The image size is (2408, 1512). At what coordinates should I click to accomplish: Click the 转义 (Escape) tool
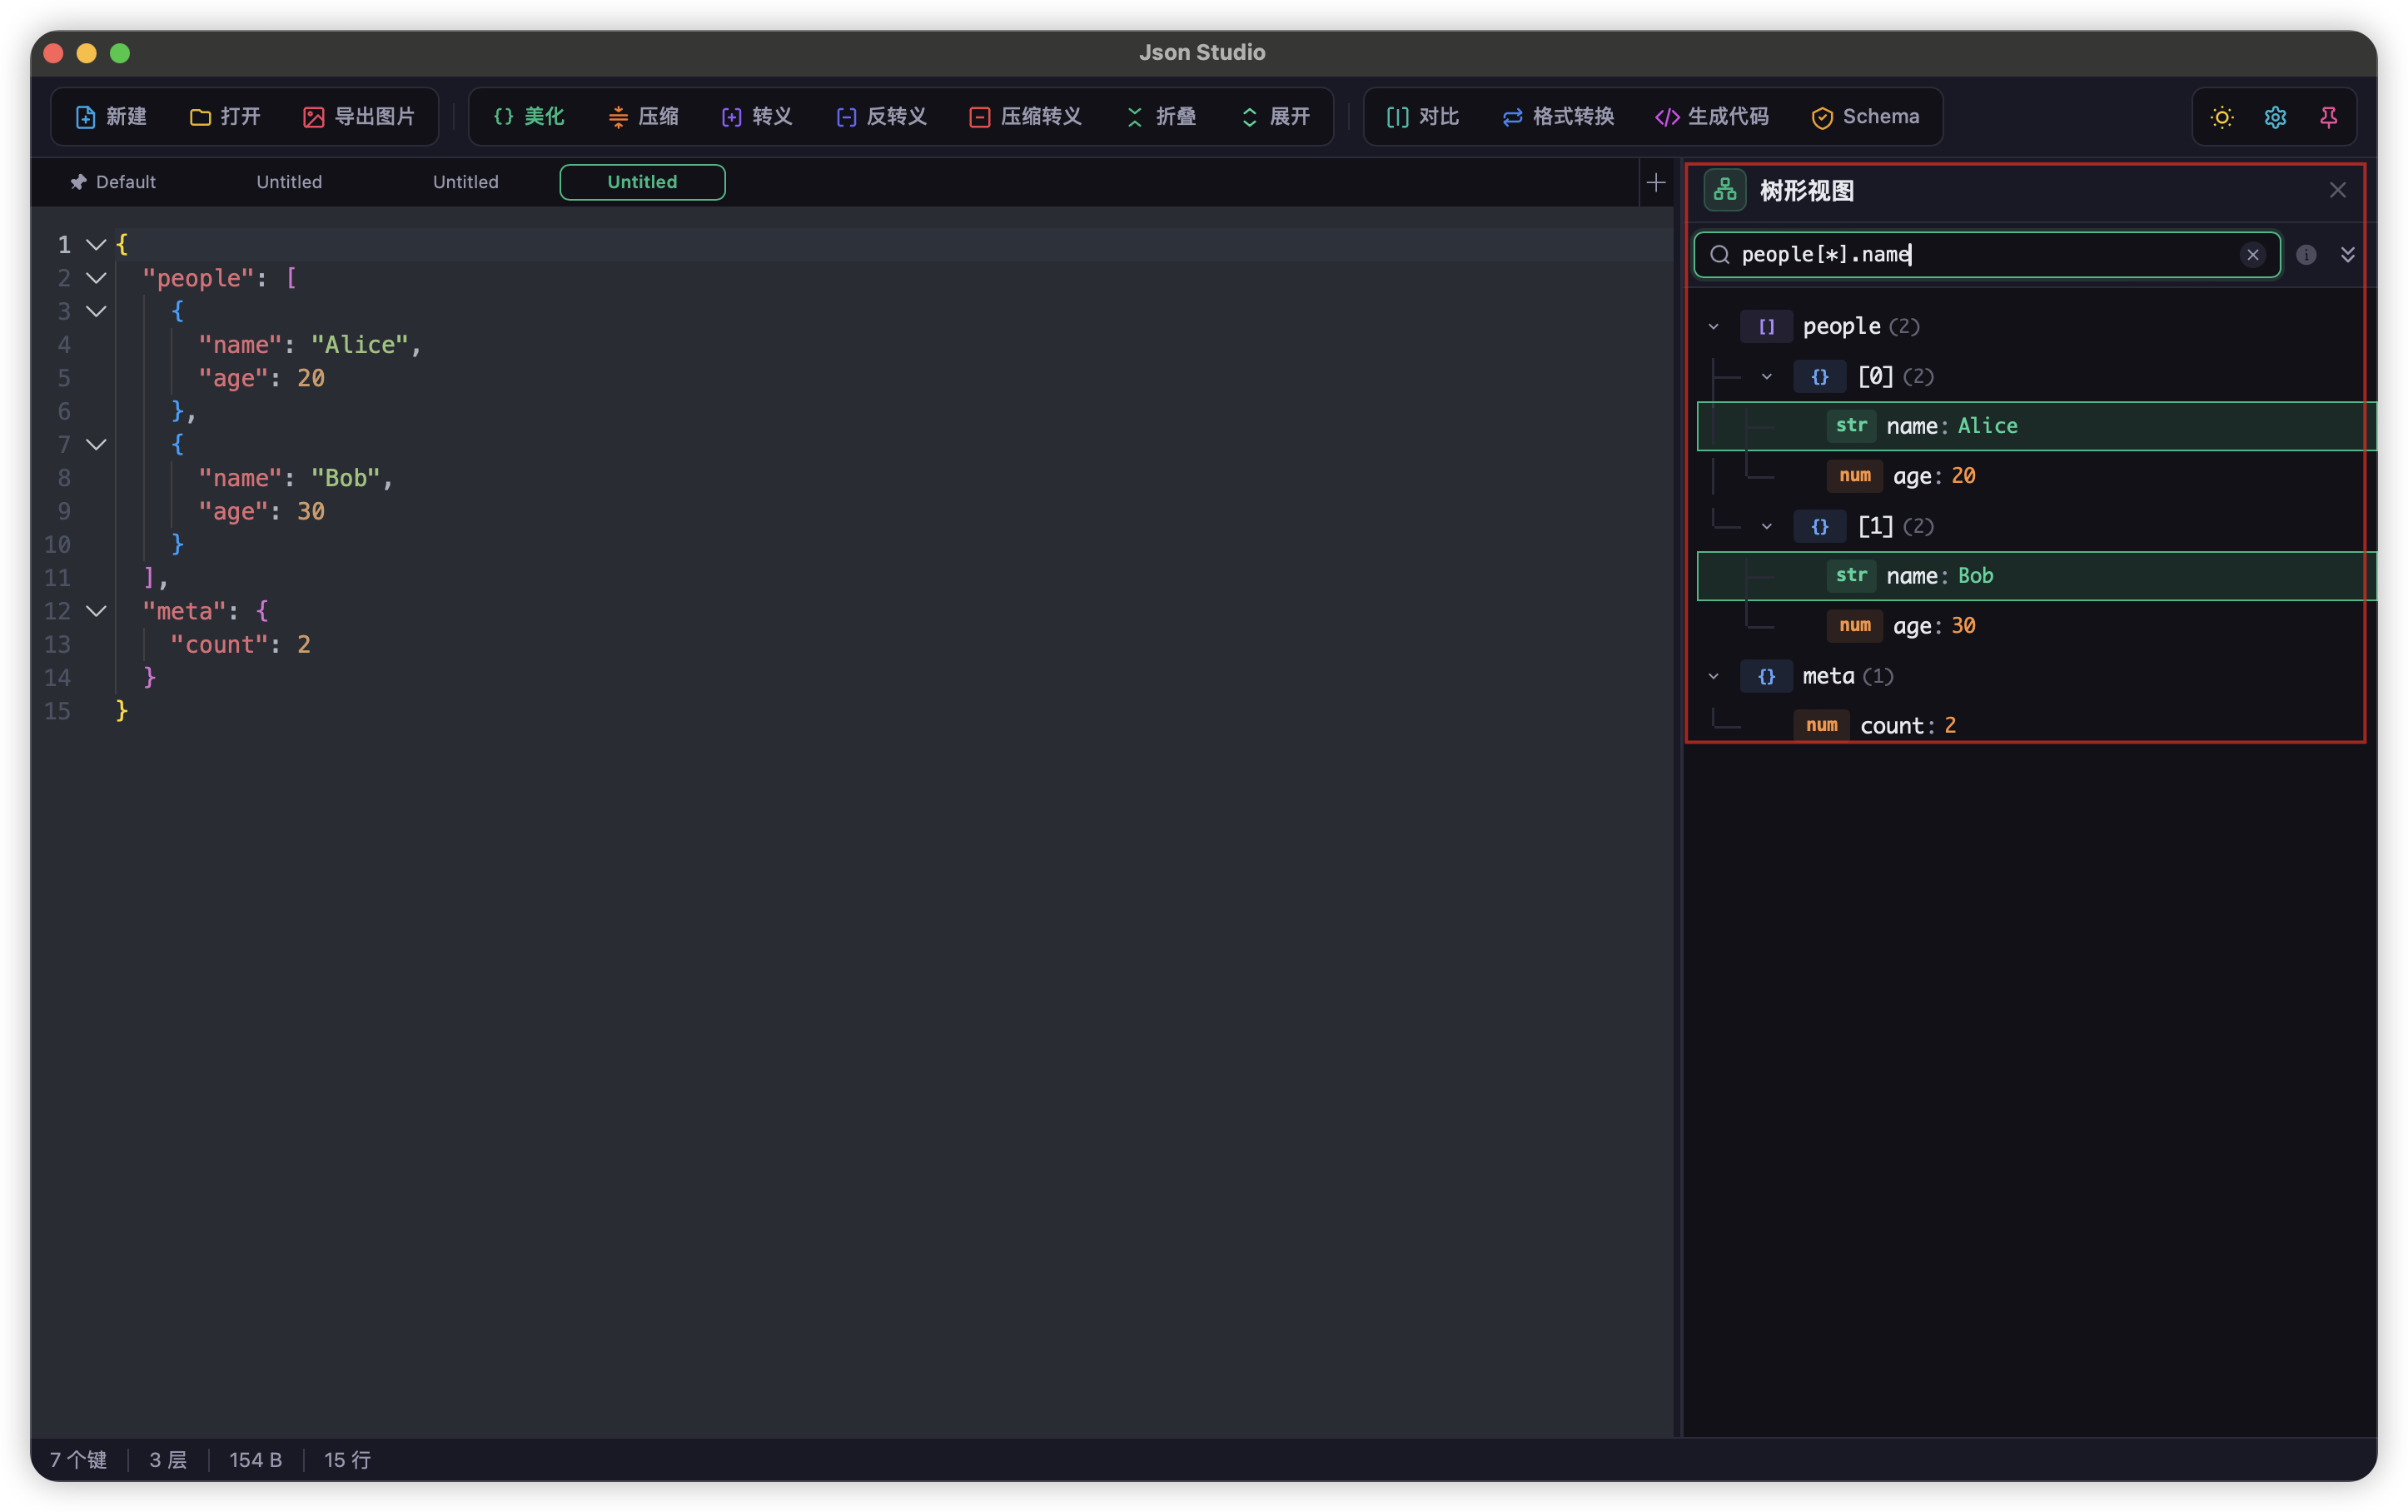[x=757, y=116]
